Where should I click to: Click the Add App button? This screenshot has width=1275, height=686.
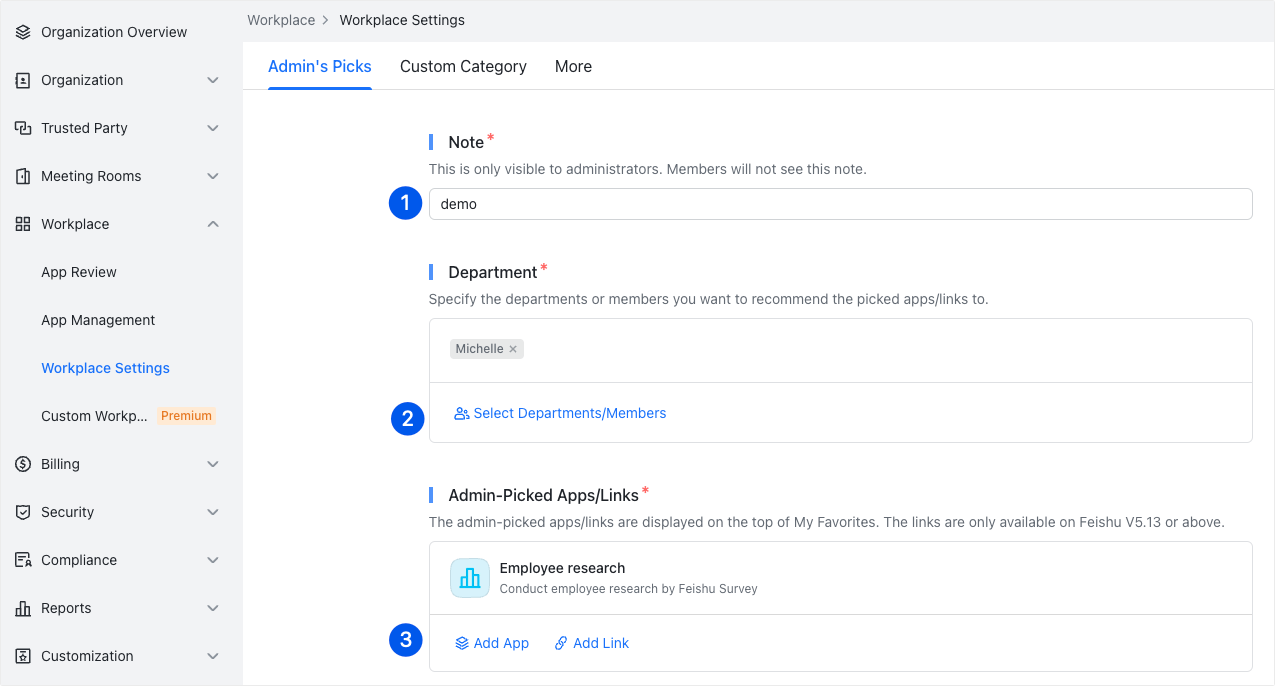coord(492,643)
